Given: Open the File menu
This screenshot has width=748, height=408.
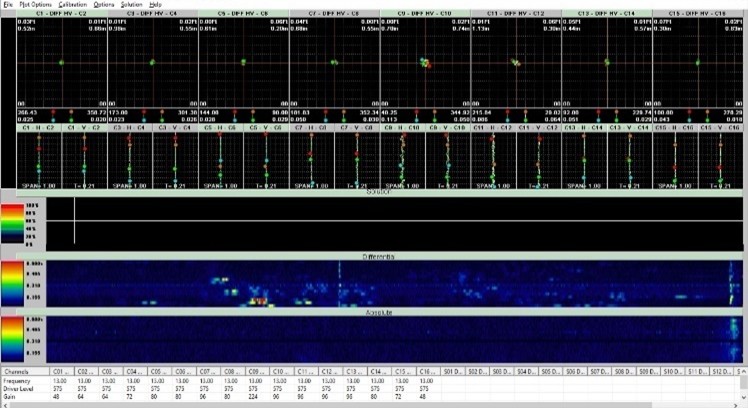Looking at the screenshot, I should (x=8, y=5).
